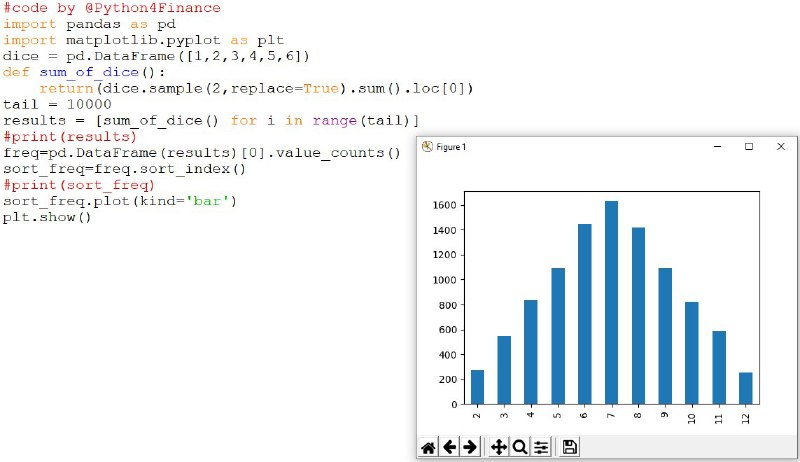Click the bar for sum 11

(719, 368)
